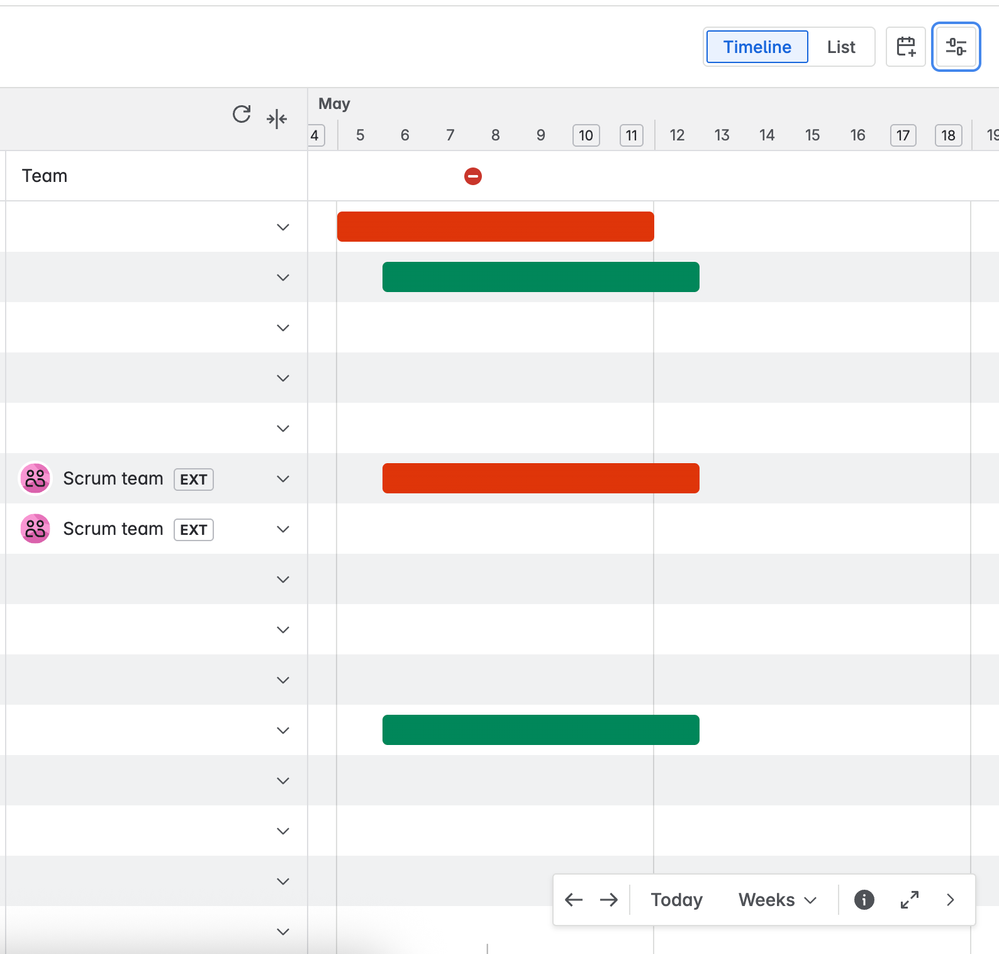999x954 pixels.
Task: Click the collapse-all rows icon
Action: (277, 119)
